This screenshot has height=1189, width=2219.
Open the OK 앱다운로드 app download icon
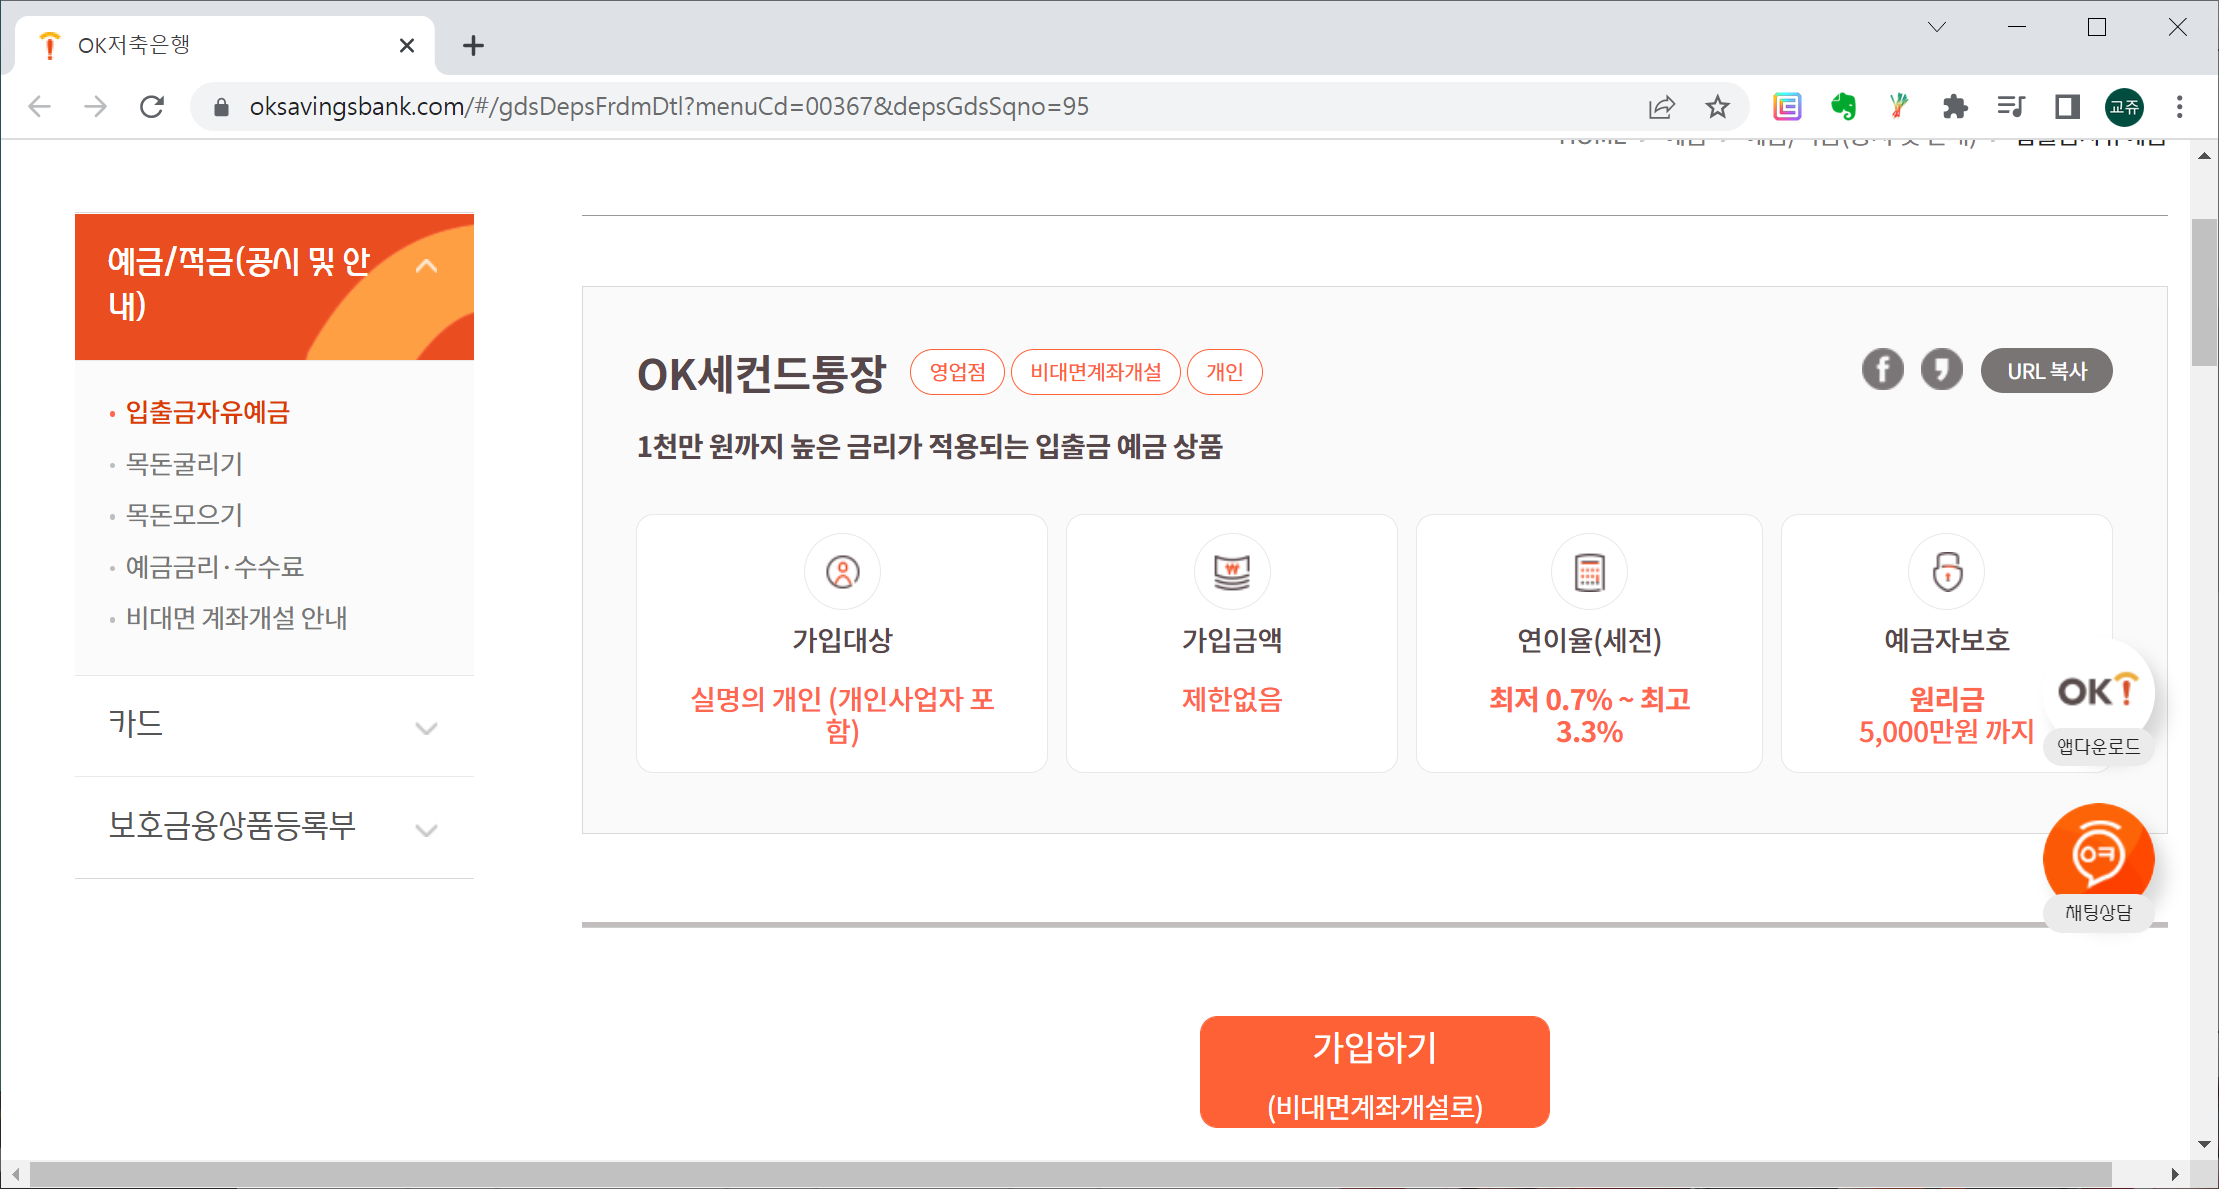click(x=2098, y=704)
